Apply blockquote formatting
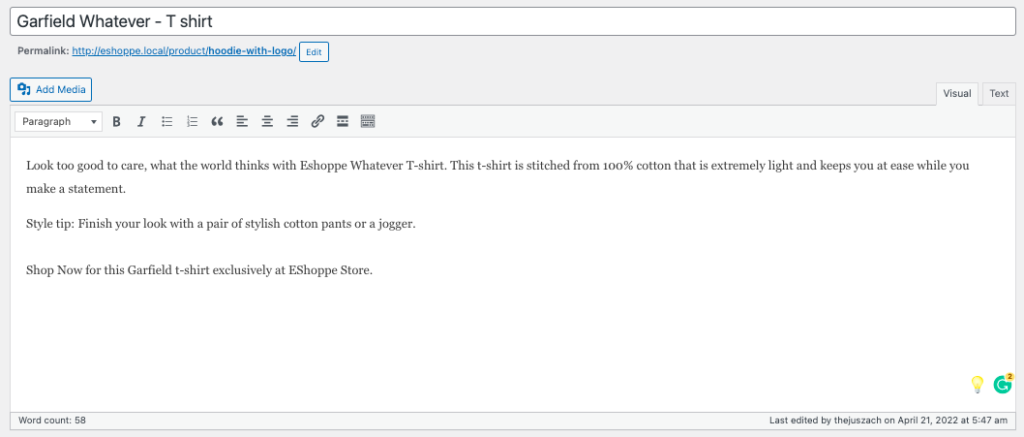Viewport: 1024px width, 437px height. tap(217, 121)
